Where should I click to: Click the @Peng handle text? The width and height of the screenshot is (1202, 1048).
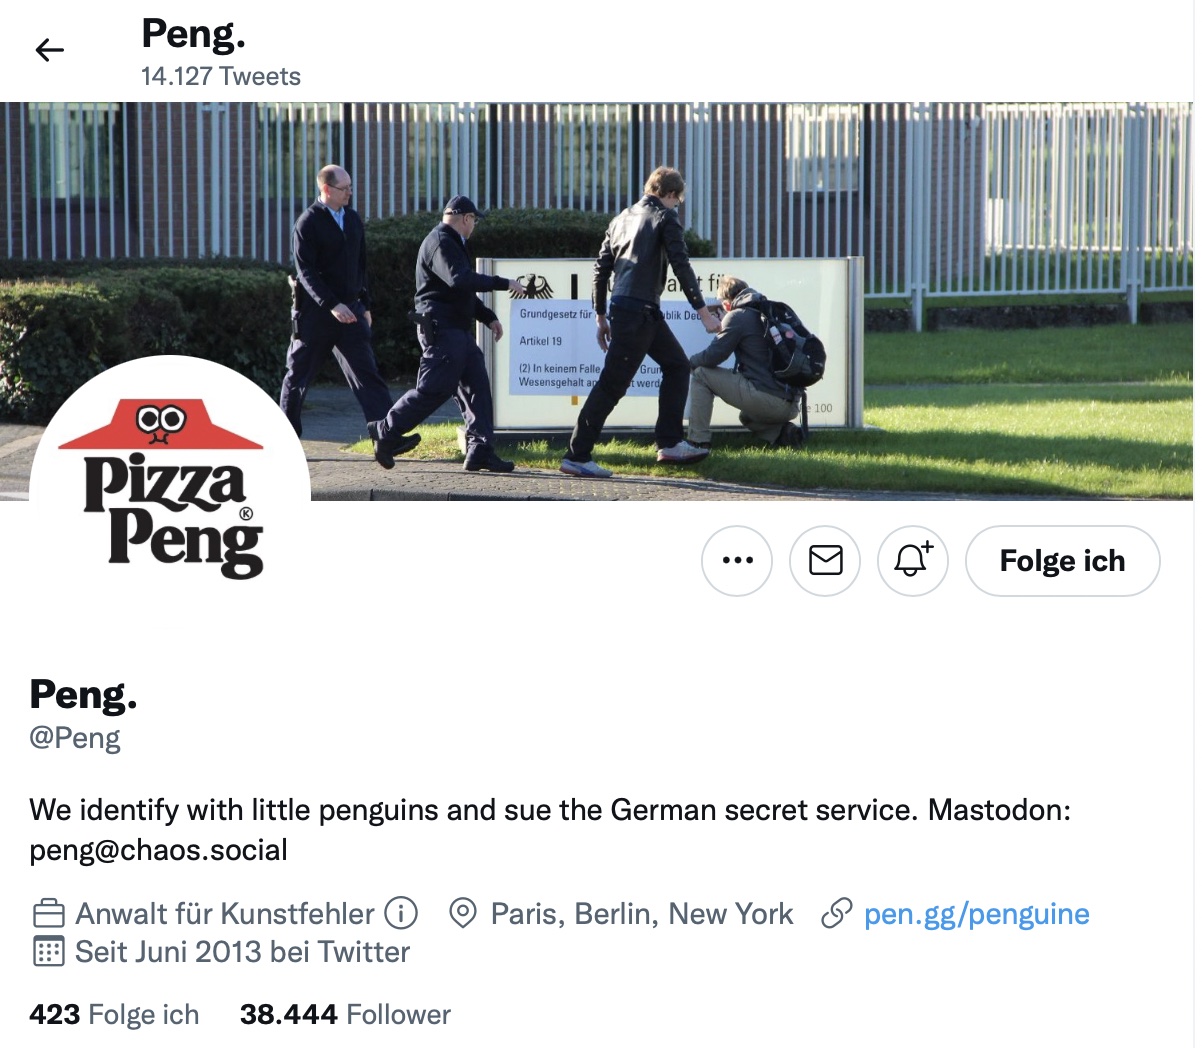[x=75, y=738]
